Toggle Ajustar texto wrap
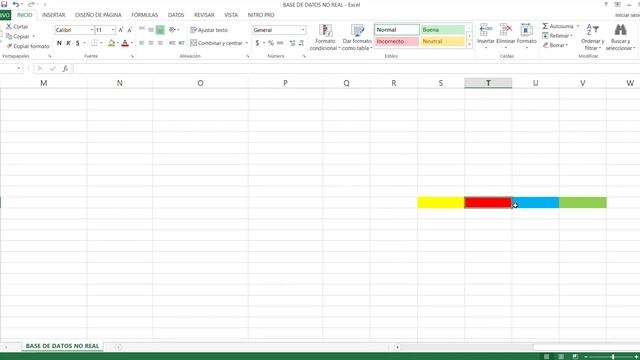 click(209, 30)
